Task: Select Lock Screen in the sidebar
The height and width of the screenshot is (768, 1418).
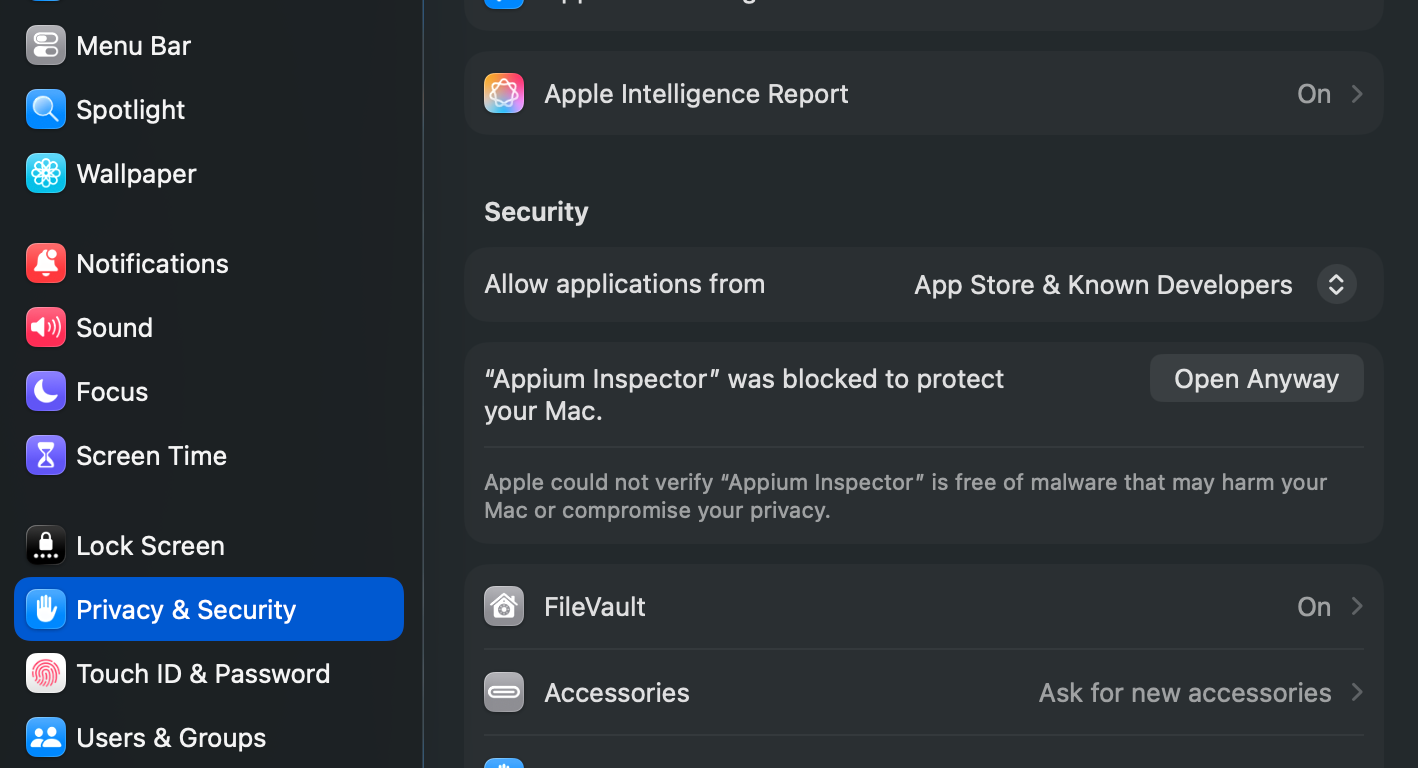Action: pyautogui.click(x=150, y=546)
